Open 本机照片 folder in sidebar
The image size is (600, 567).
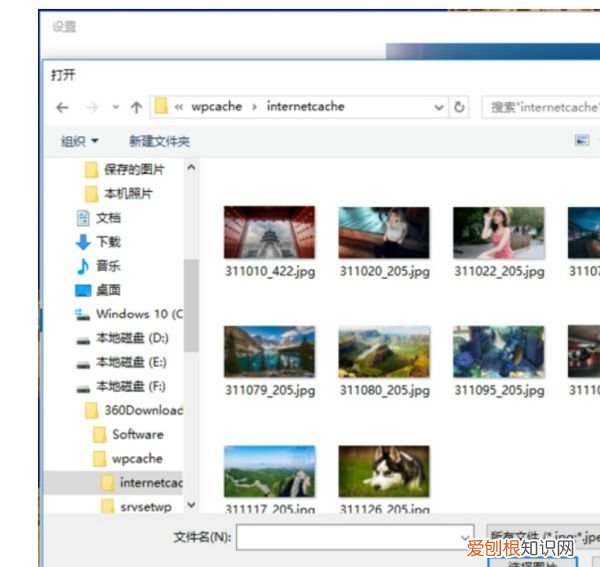point(119,193)
